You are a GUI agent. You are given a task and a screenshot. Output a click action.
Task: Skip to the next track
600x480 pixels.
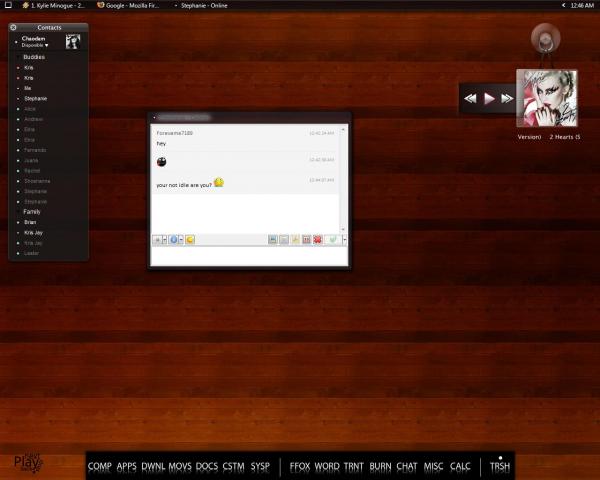point(507,99)
